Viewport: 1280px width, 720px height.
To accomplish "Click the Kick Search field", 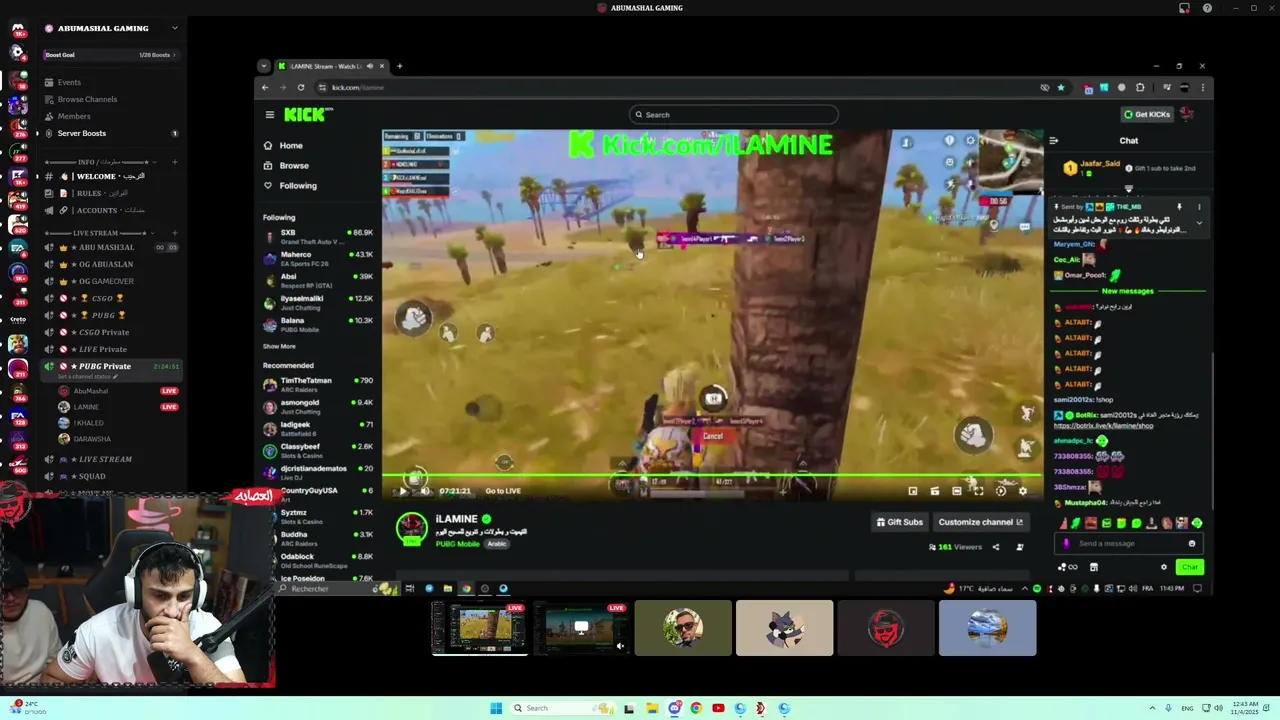I will 733,115.
